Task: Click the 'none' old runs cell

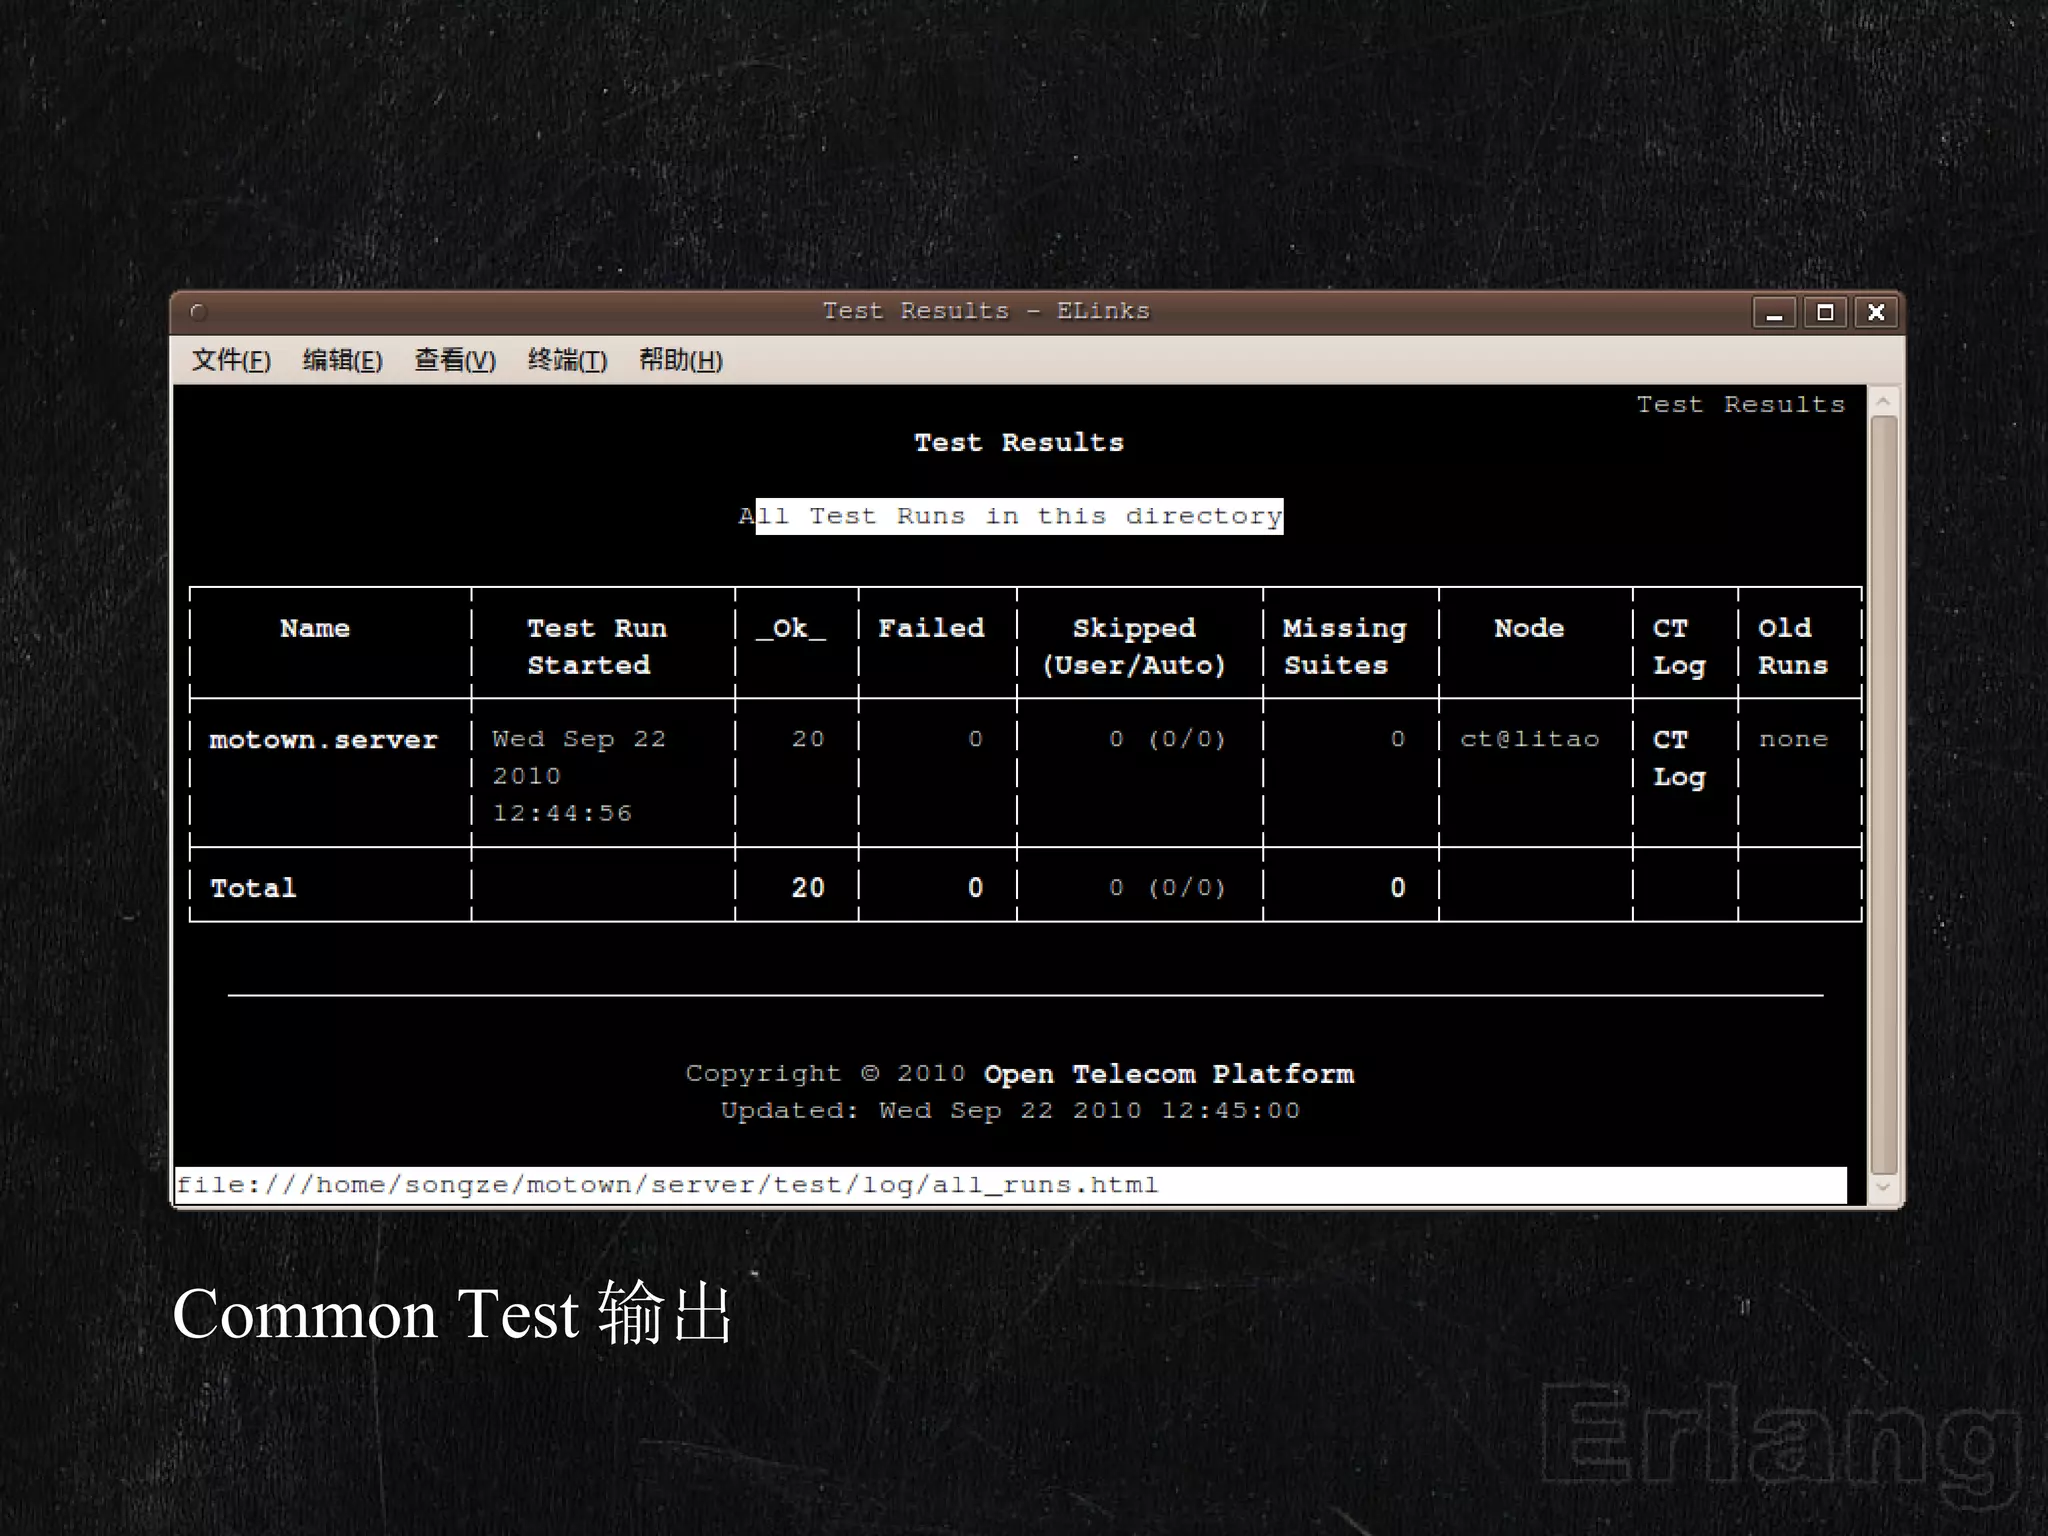Action: tap(1793, 739)
